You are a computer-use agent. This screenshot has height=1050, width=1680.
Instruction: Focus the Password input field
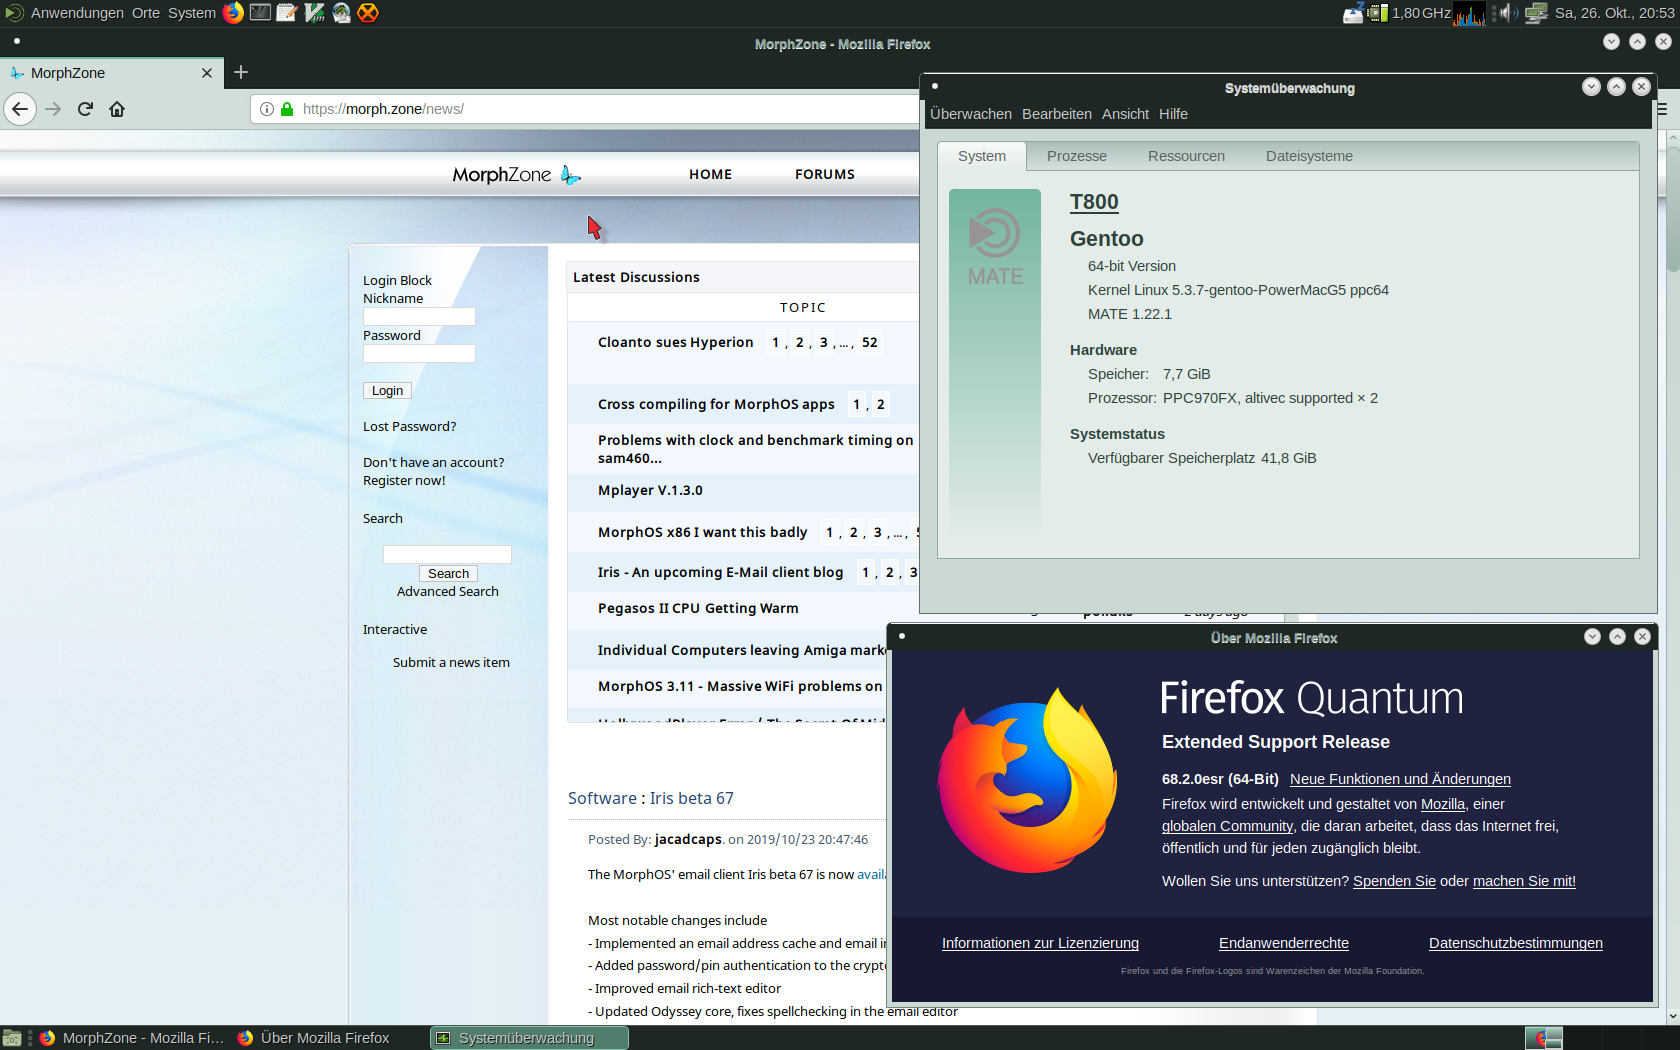pyautogui.click(x=419, y=353)
